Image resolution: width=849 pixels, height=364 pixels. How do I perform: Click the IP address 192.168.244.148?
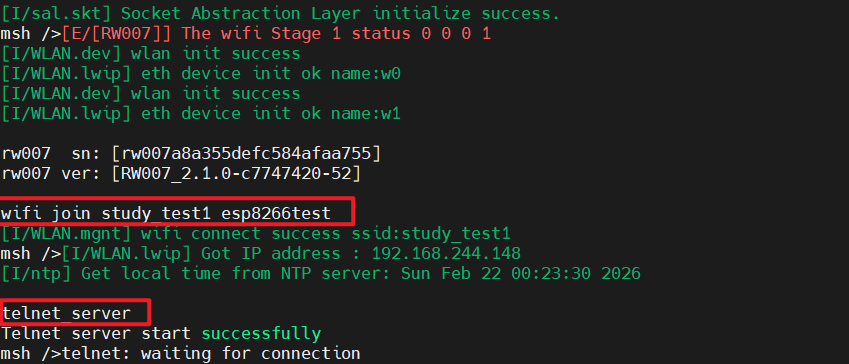446,253
